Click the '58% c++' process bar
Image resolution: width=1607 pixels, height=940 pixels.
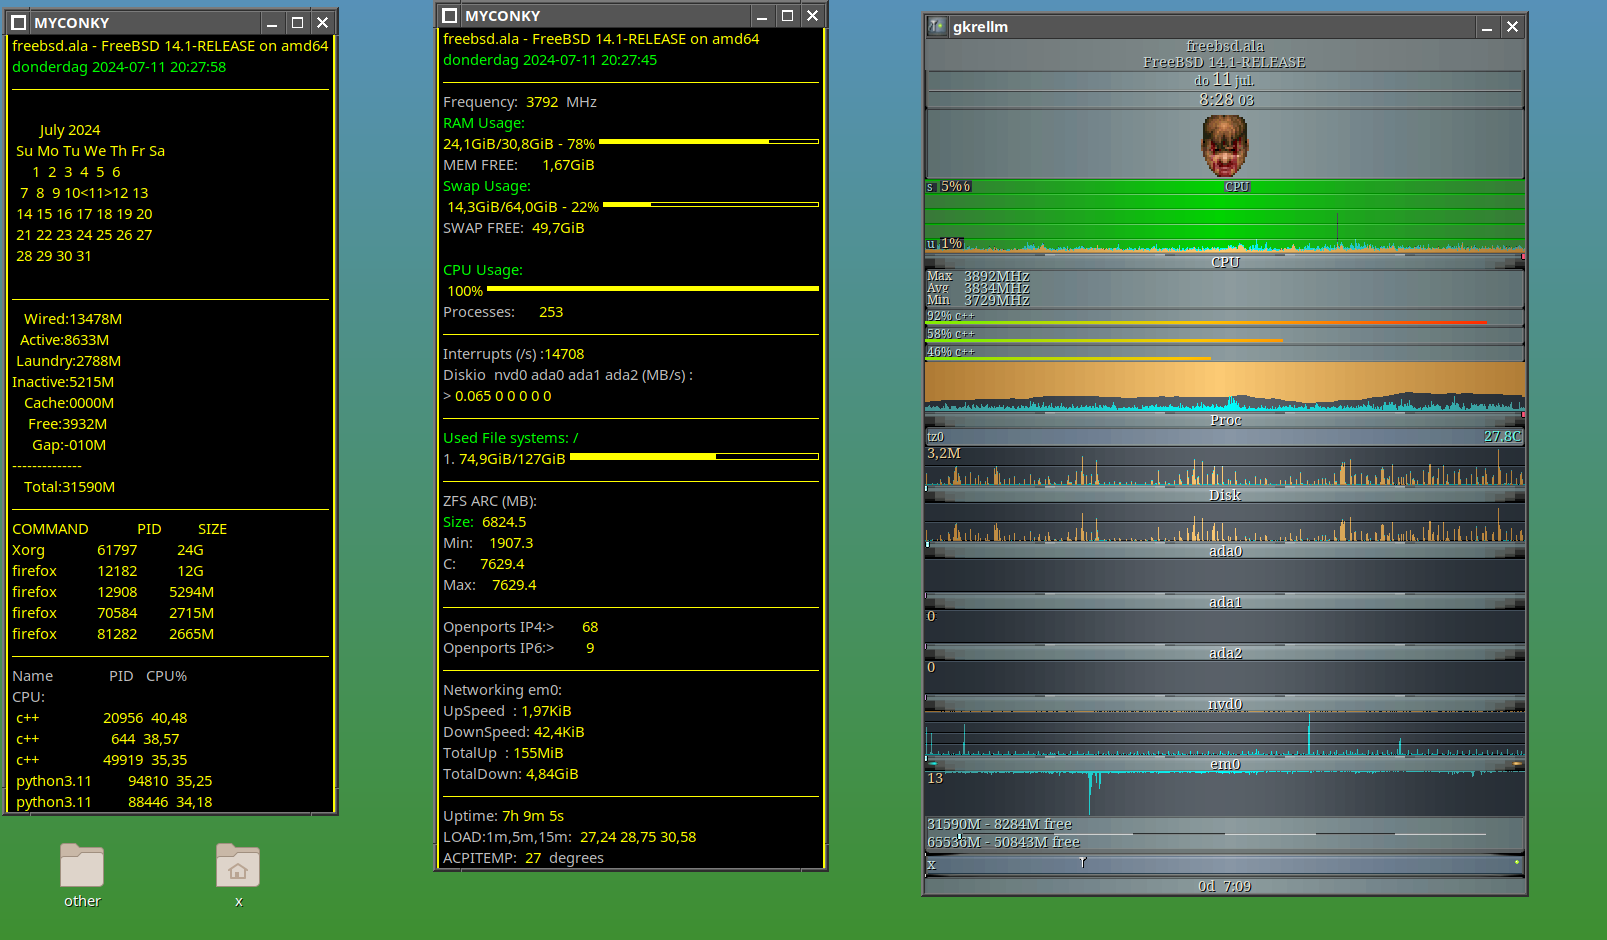pyautogui.click(x=1225, y=335)
